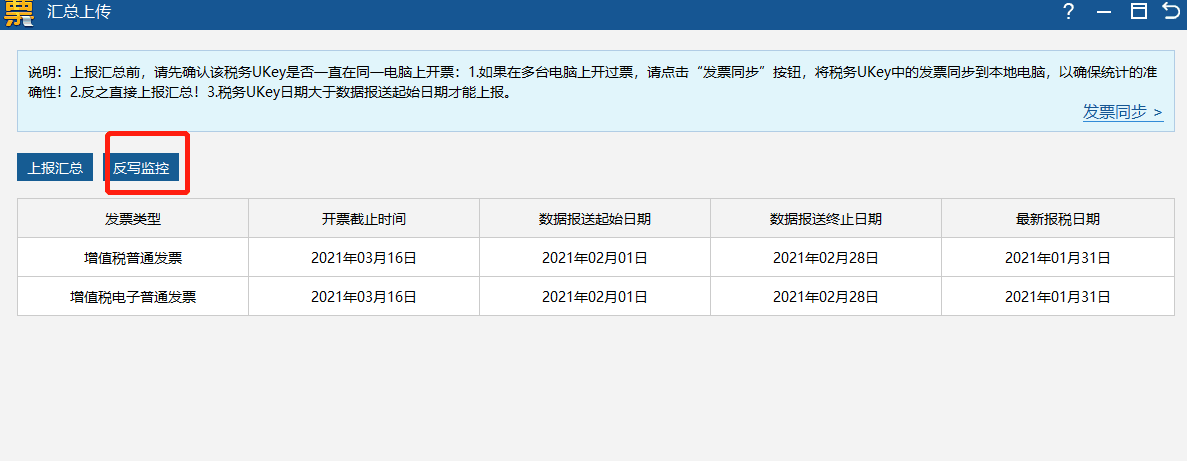Click the 上报汇总 button
This screenshot has width=1187, height=461.
point(55,168)
